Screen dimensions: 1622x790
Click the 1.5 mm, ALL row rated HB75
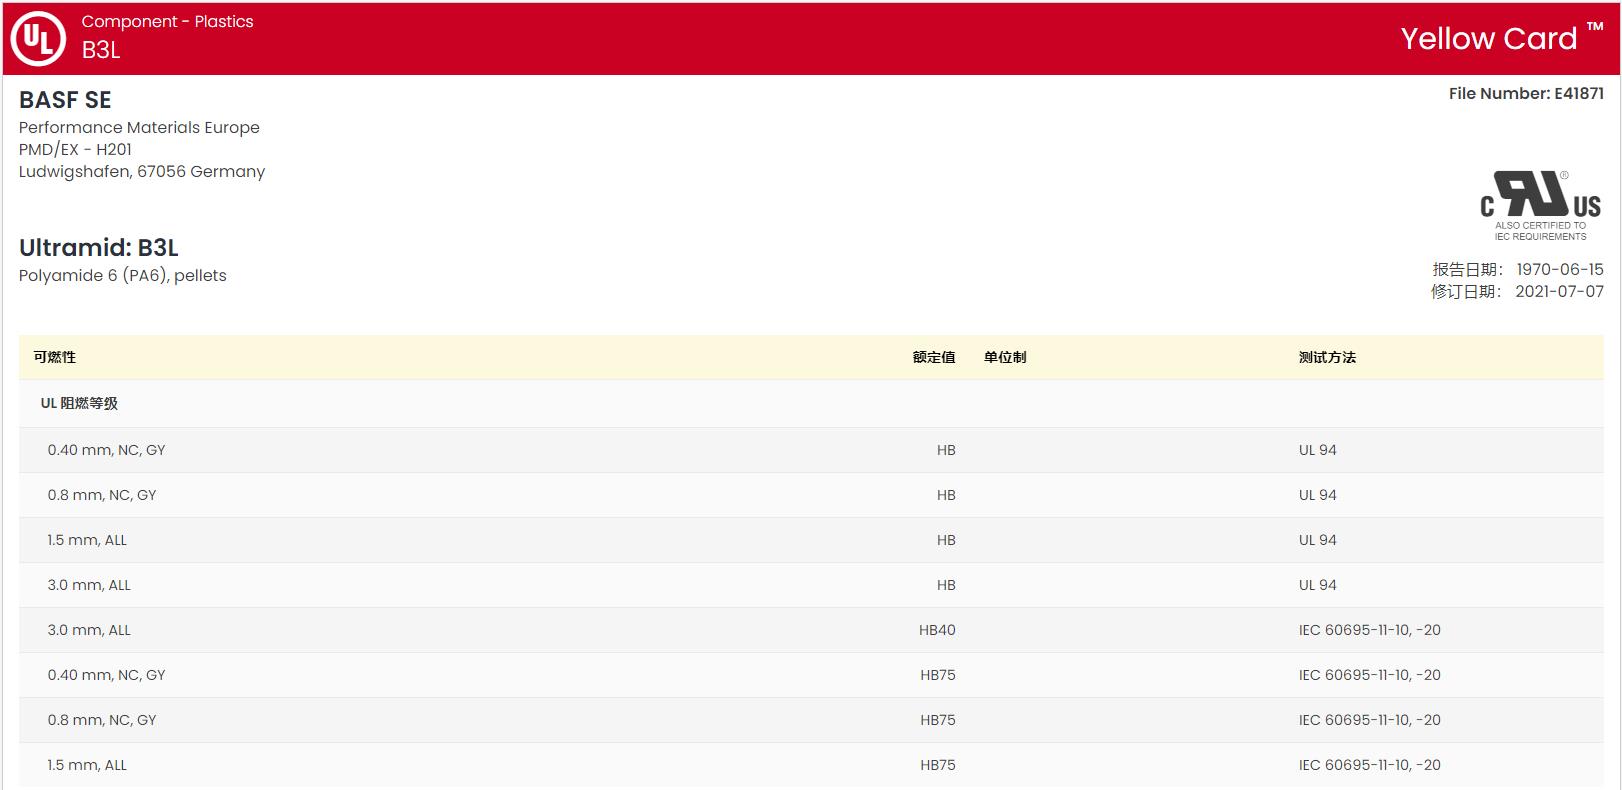(811, 765)
